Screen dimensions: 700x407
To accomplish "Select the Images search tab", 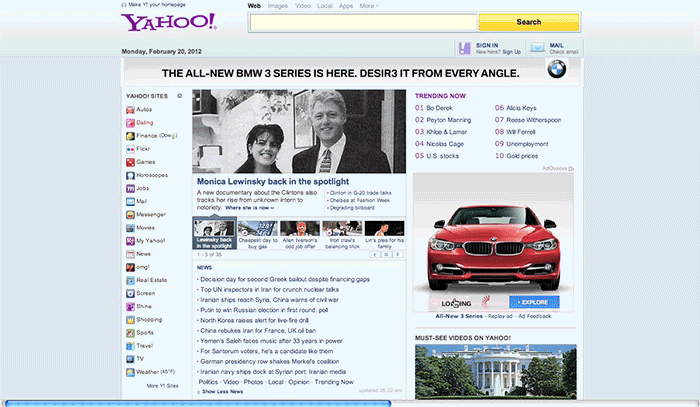I will [x=278, y=6].
